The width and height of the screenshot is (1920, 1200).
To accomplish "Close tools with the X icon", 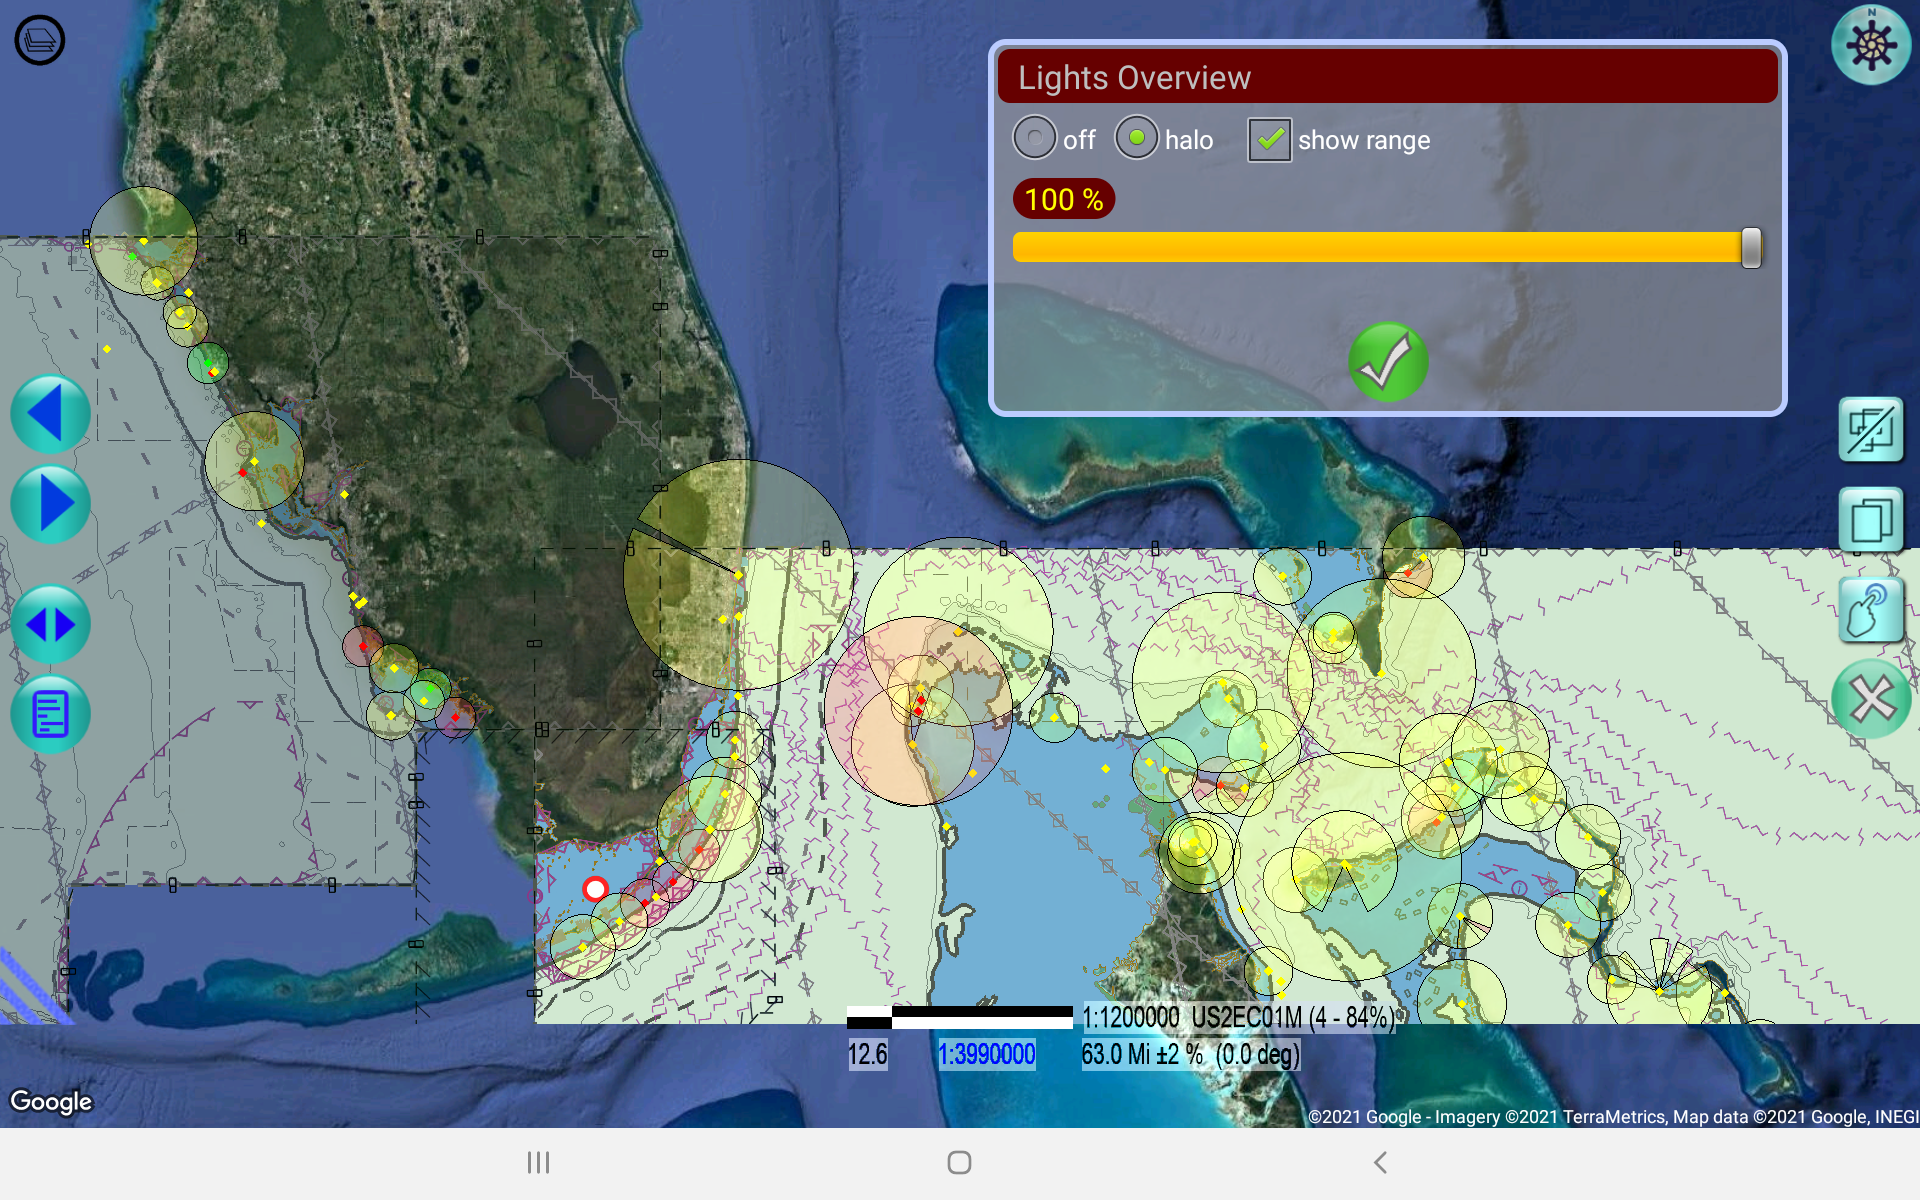I will (x=1871, y=699).
